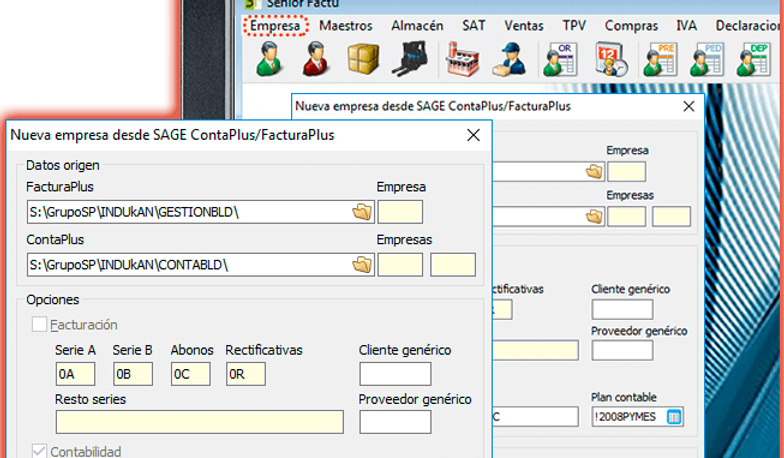Click the Abonos field containing 0C
The image size is (784, 458).
(190, 374)
